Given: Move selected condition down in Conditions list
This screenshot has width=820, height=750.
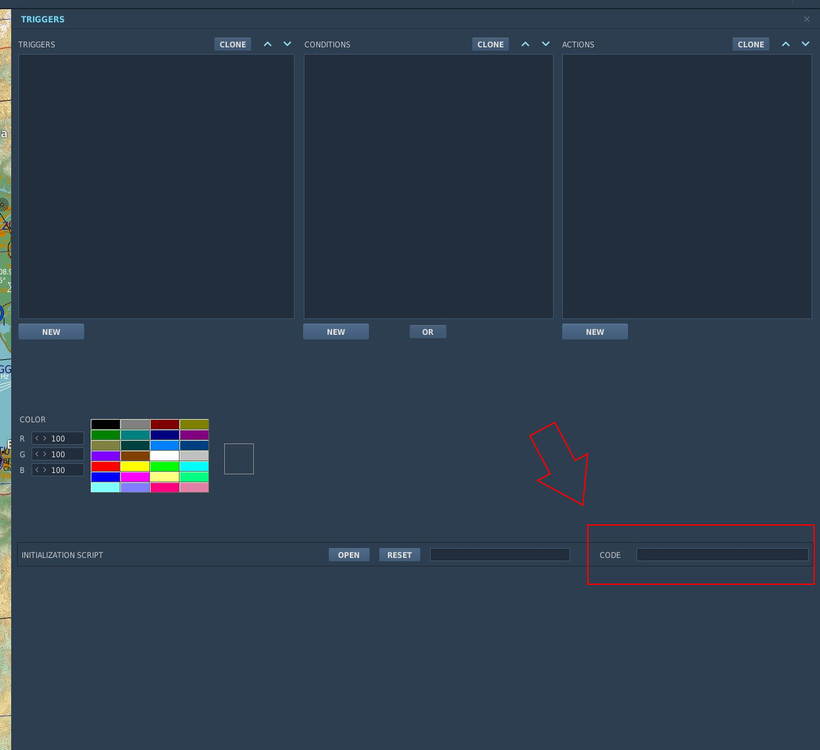Looking at the screenshot, I should (545, 44).
